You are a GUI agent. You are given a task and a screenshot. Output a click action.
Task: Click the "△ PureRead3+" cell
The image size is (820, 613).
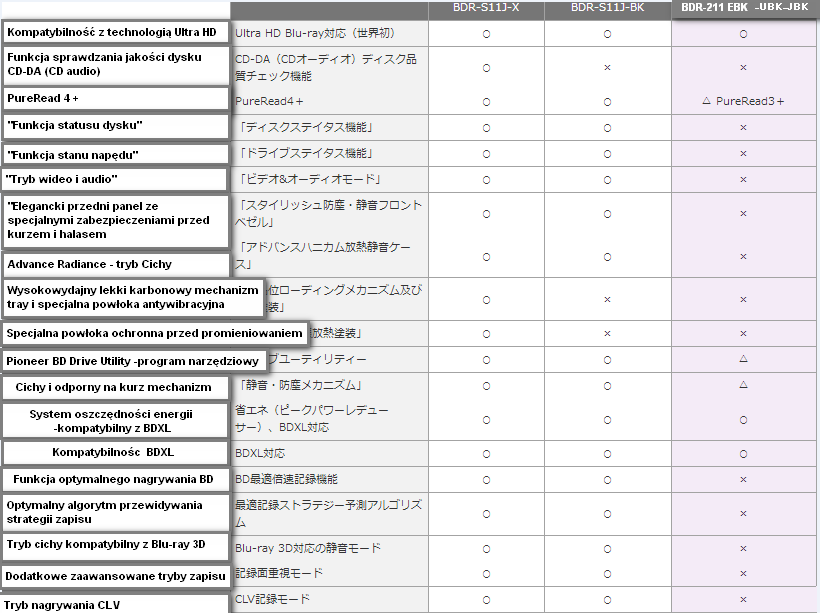[x=743, y=101]
